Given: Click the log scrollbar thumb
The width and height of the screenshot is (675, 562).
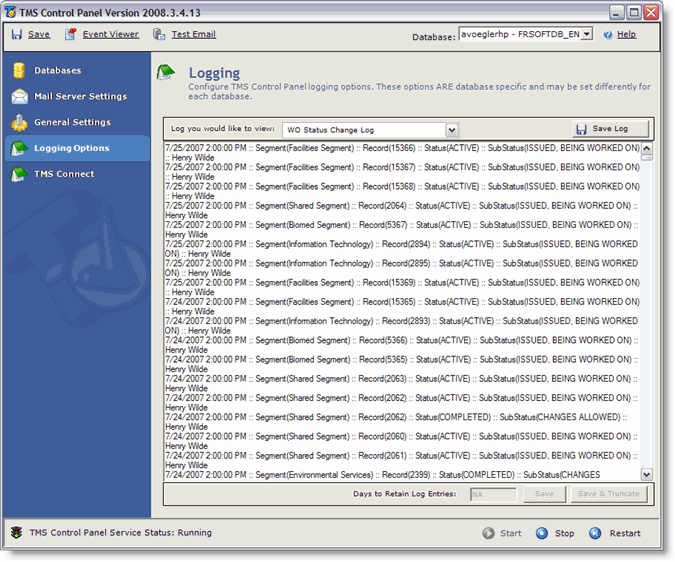Looking at the screenshot, I should (647, 157).
